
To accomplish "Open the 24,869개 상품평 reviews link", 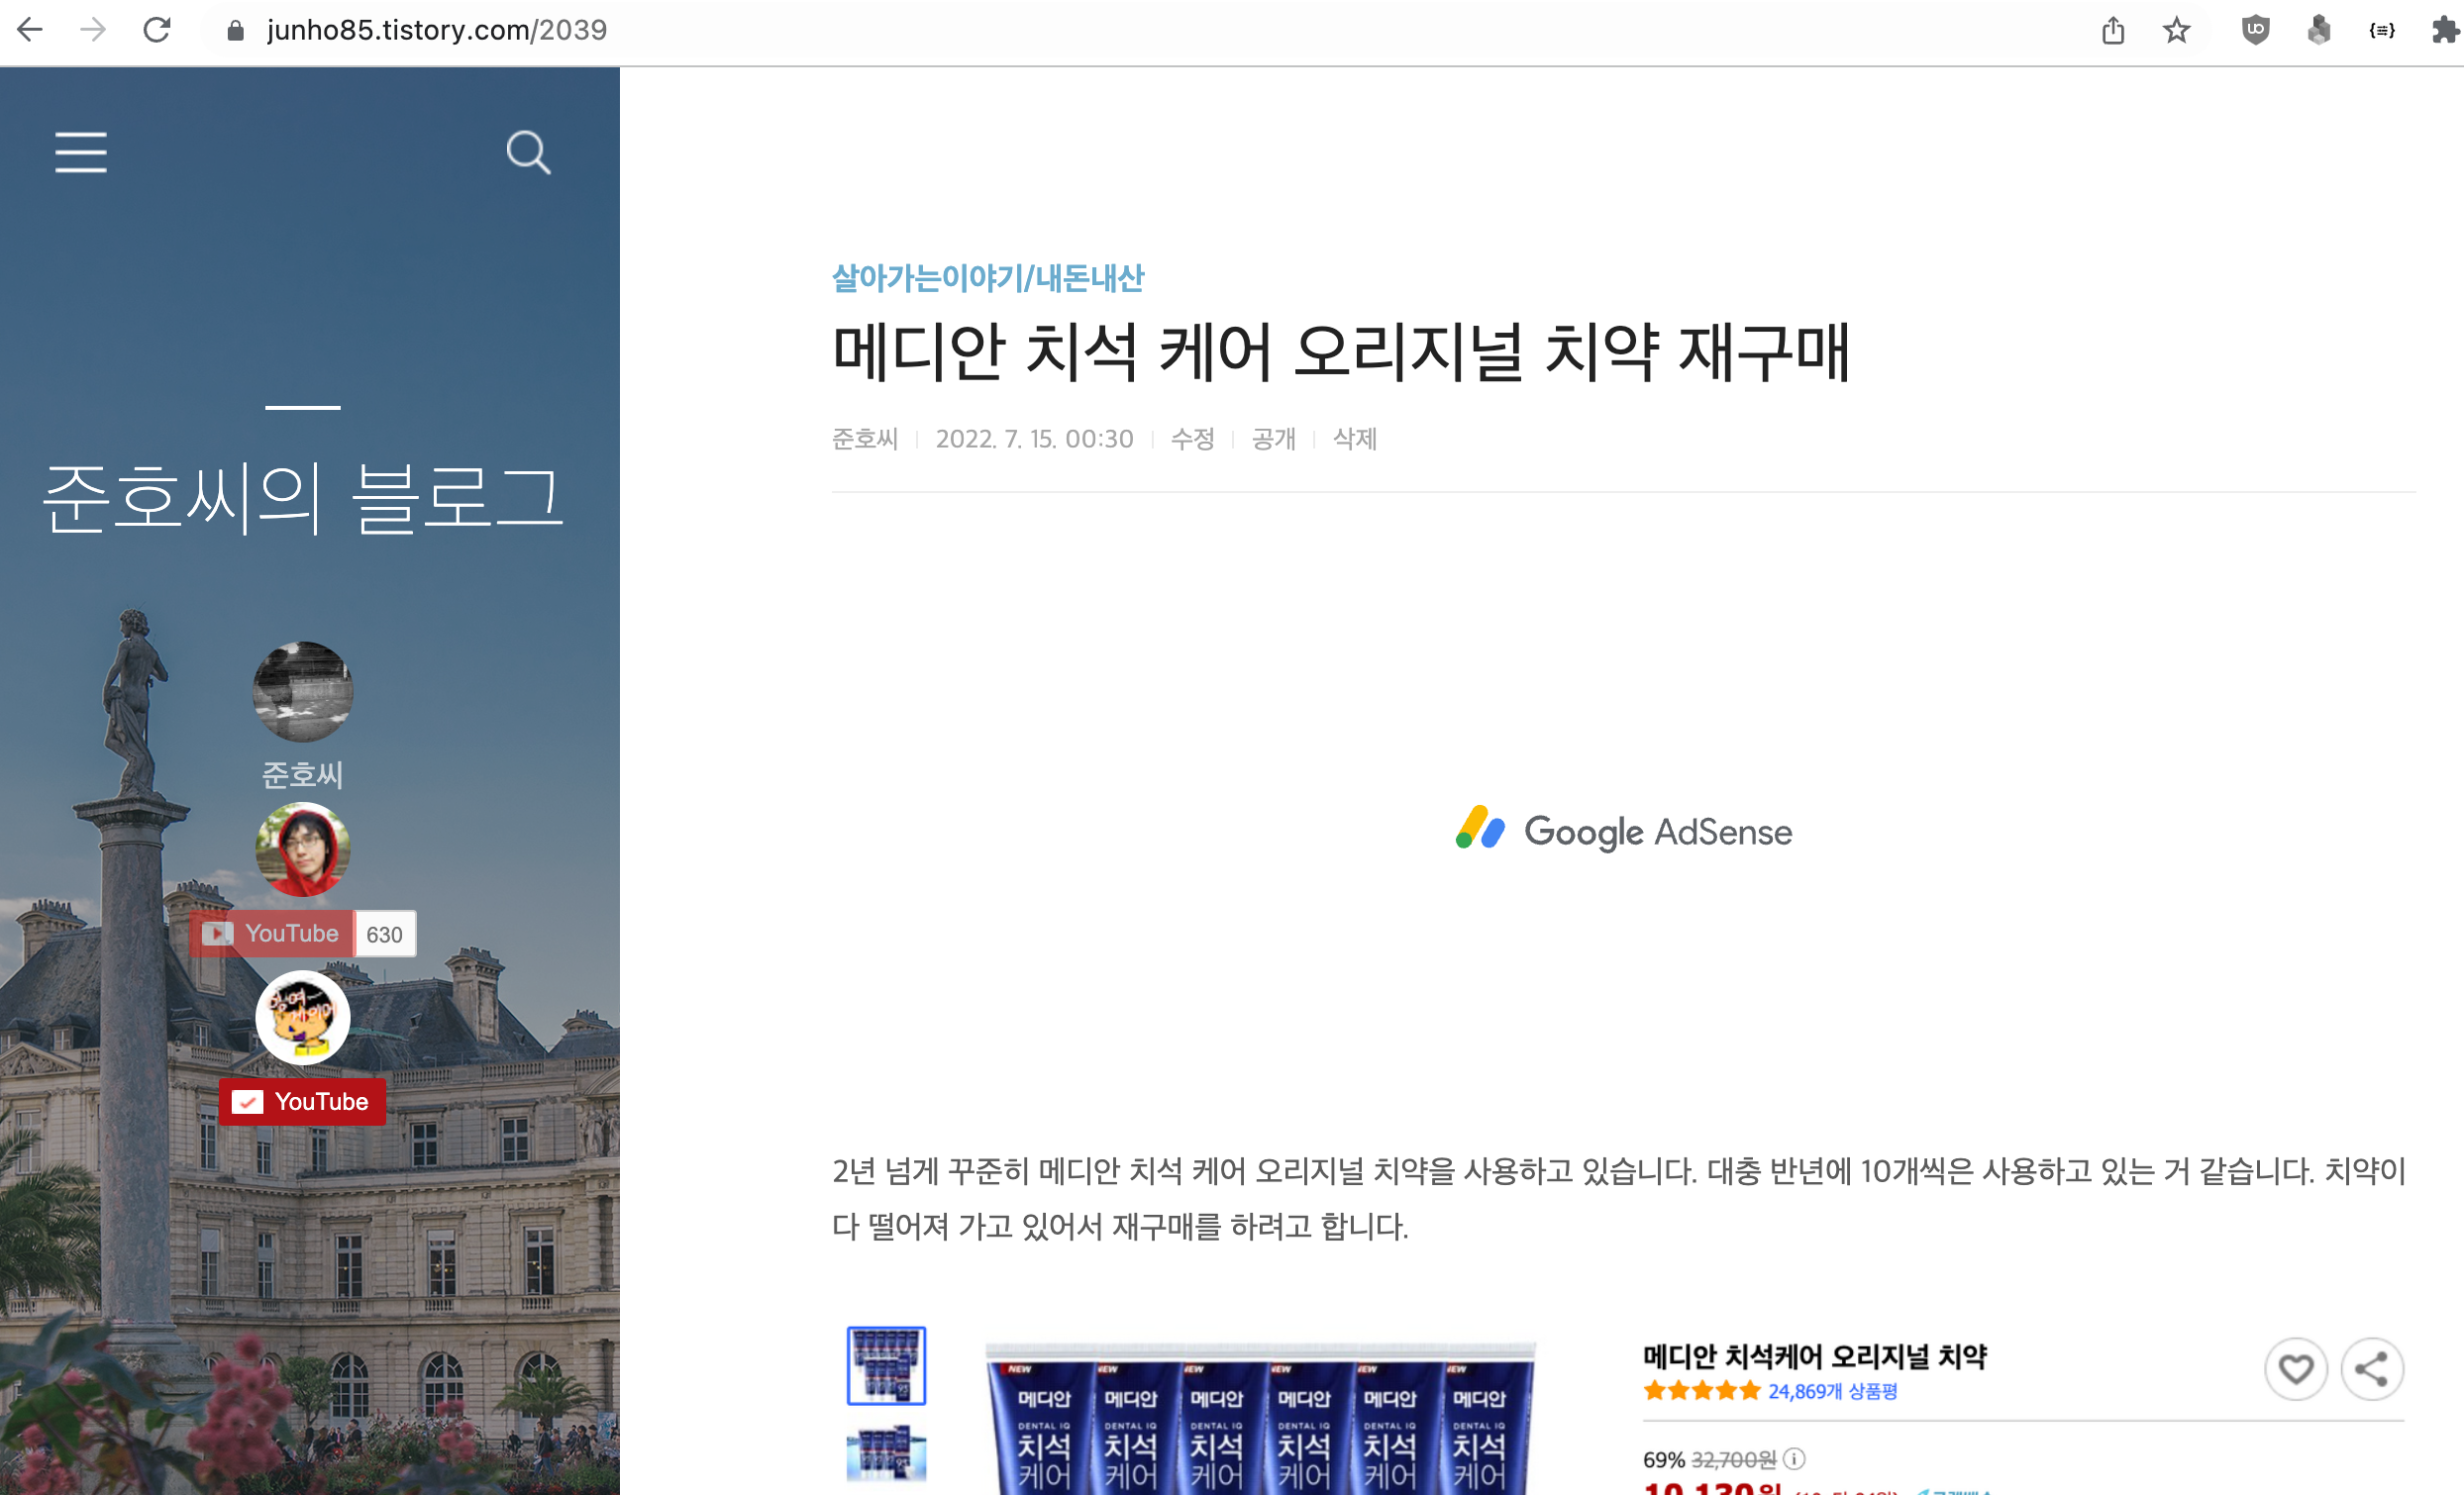I will (1832, 1391).
